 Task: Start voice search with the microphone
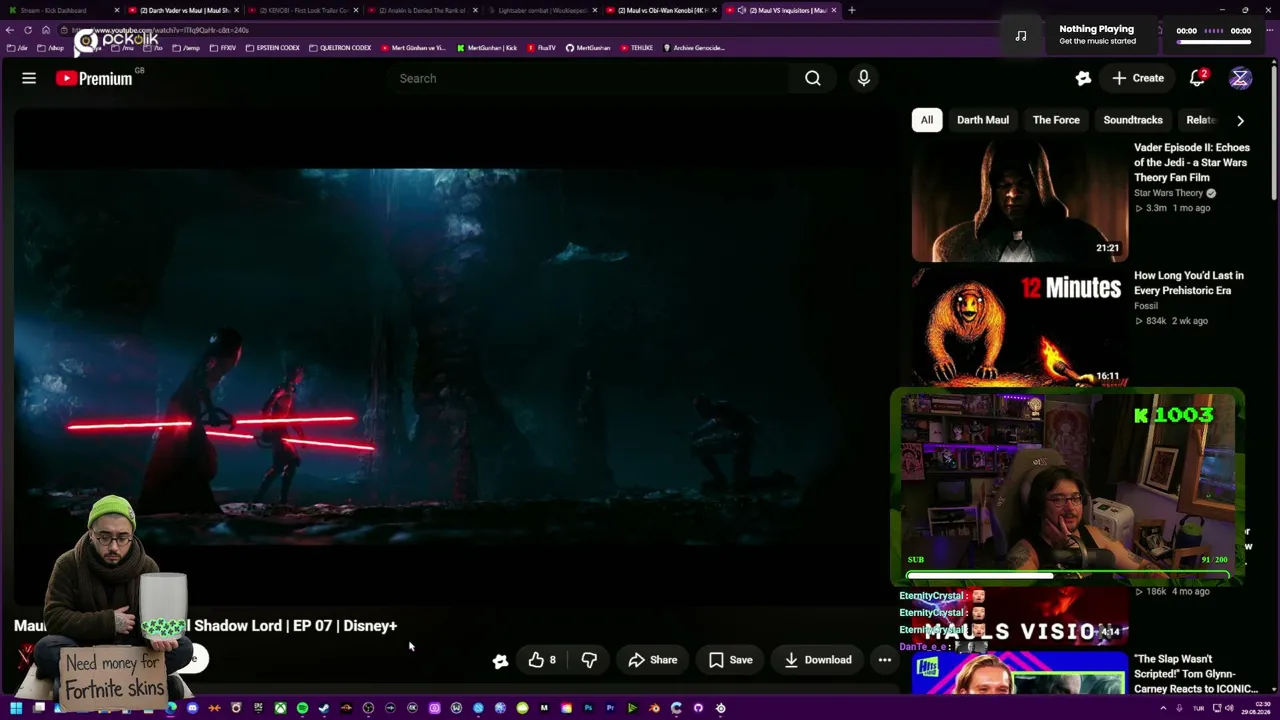[x=864, y=78]
